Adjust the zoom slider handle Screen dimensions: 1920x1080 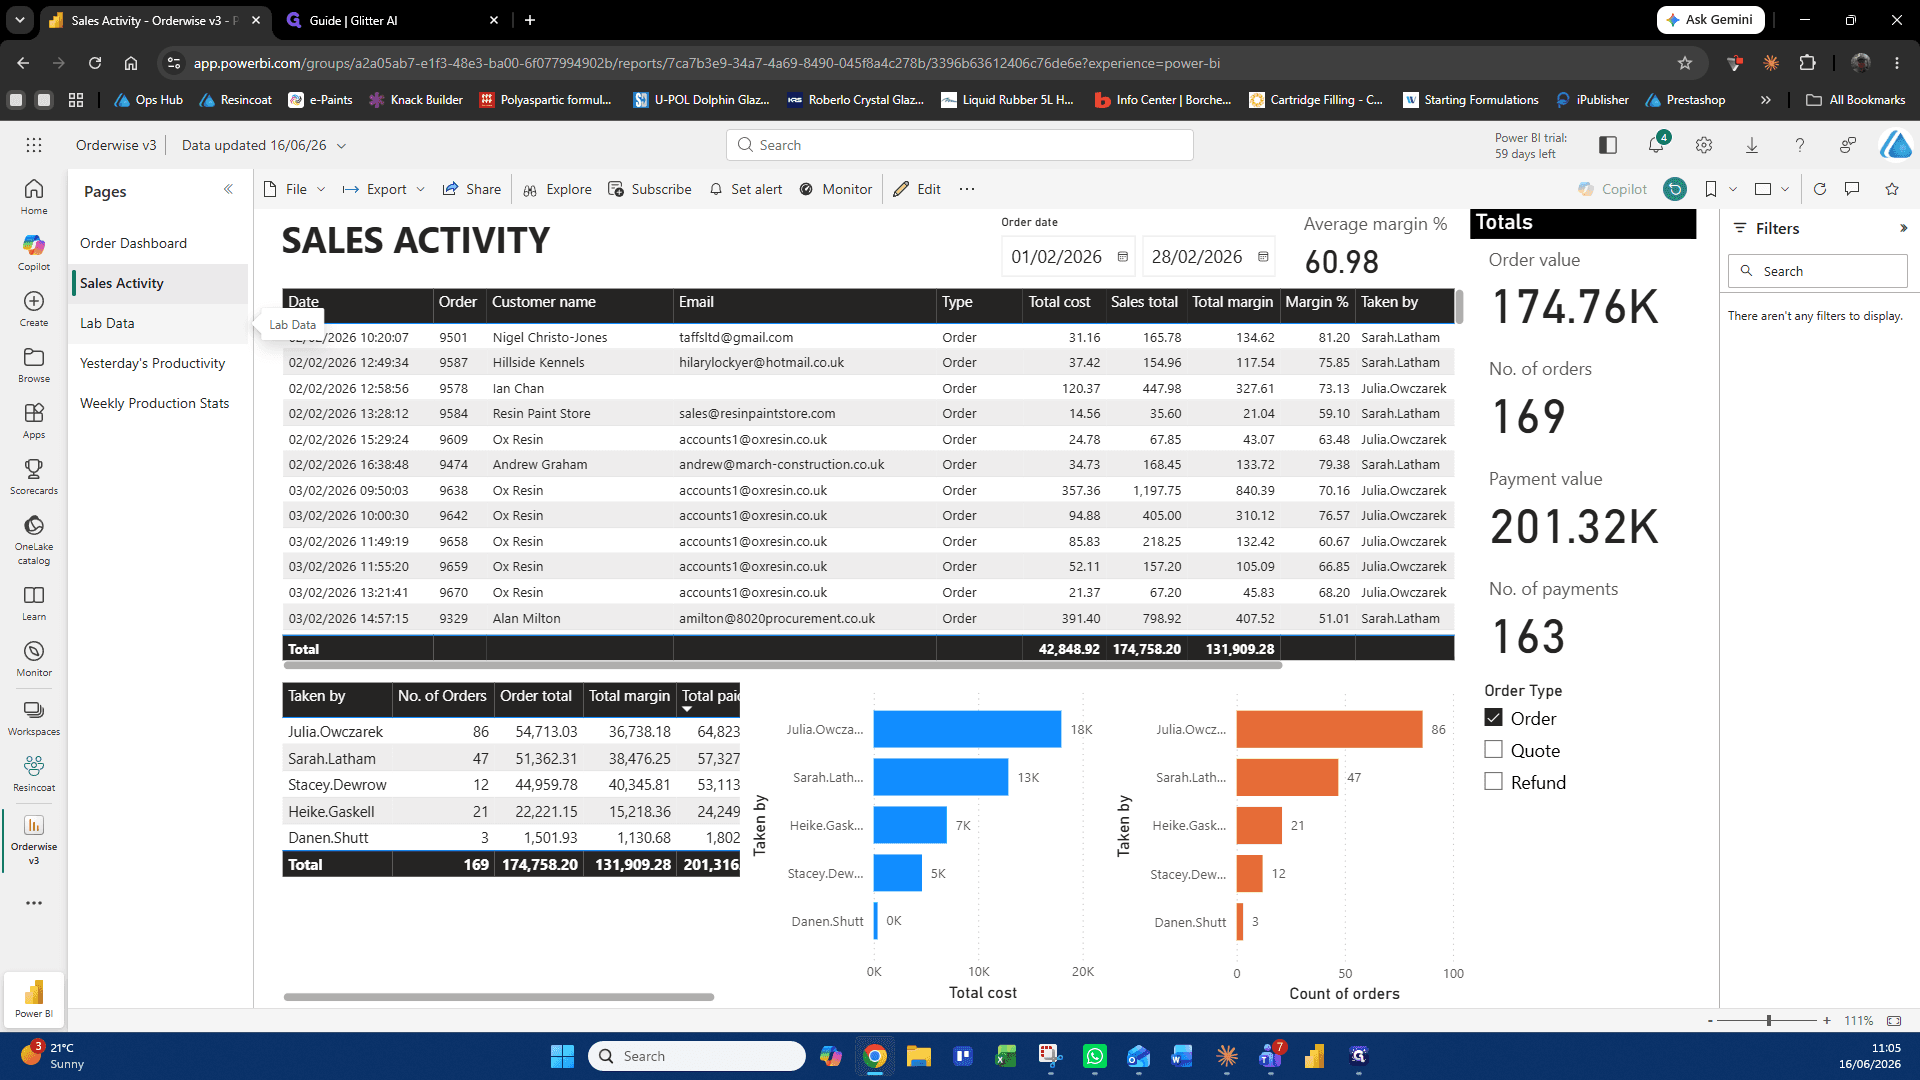1769,1020
